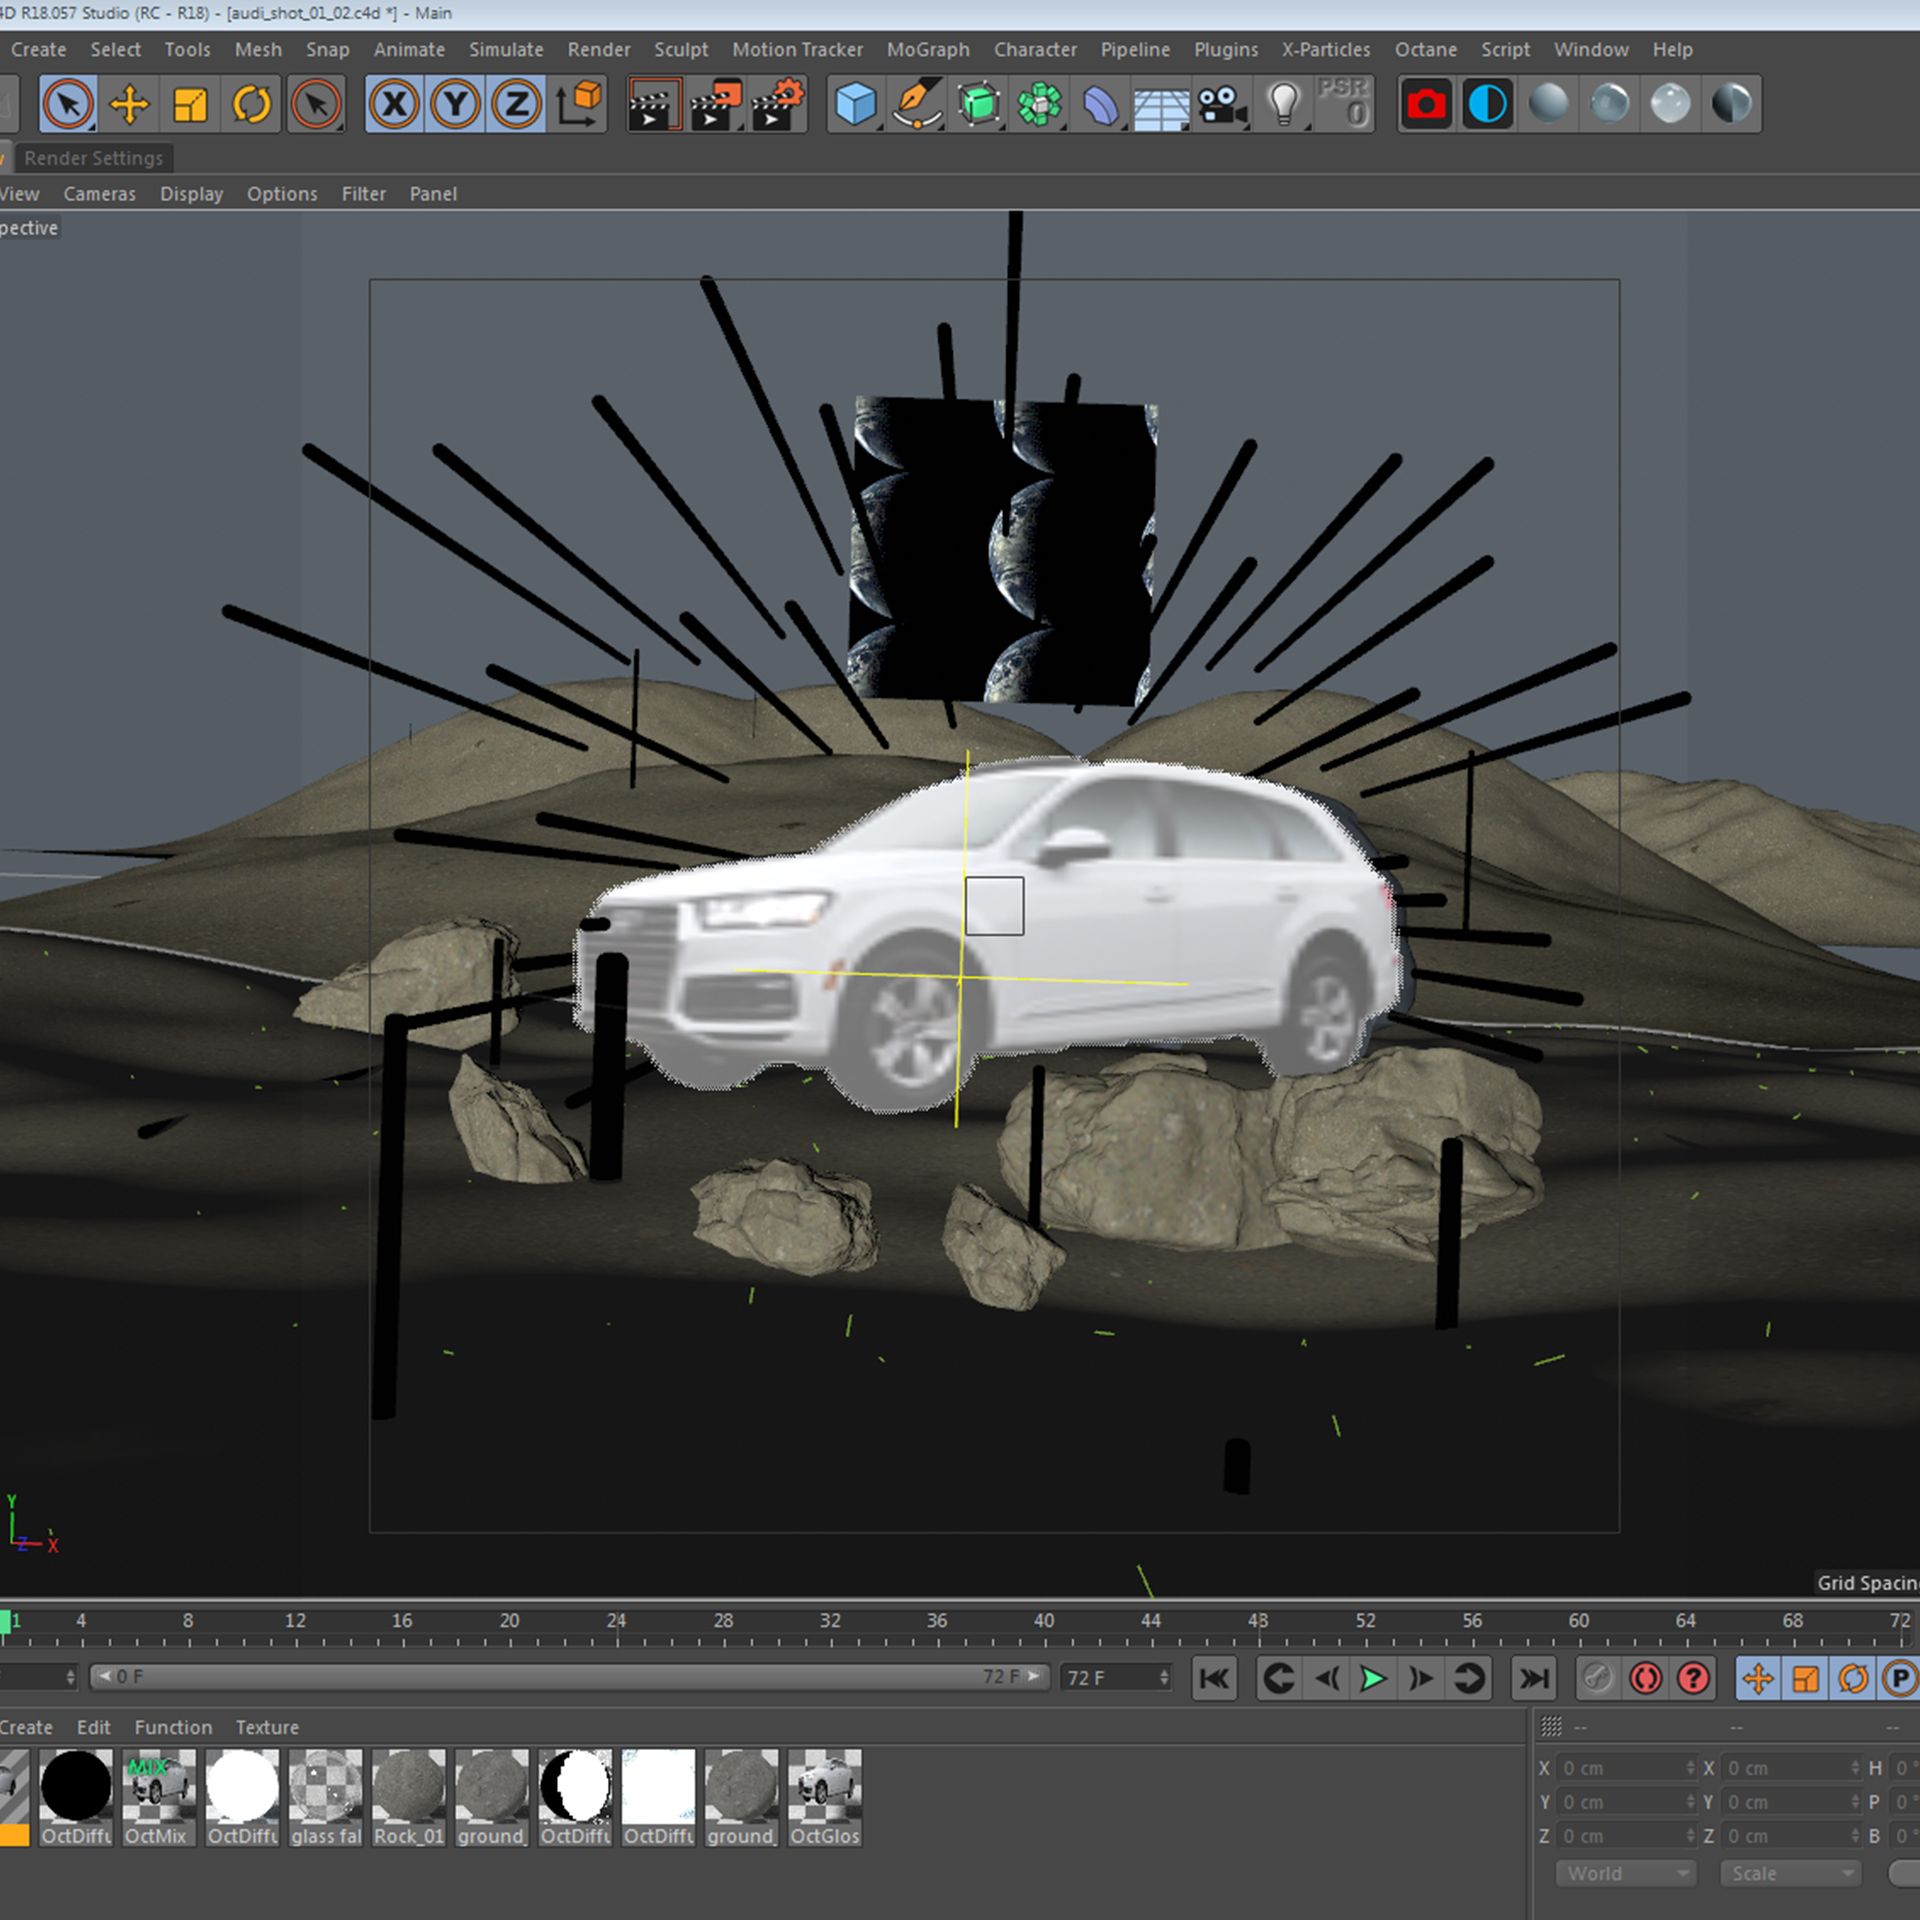Add a Cube primitive object
This screenshot has width=1920, height=1920.
(x=856, y=104)
